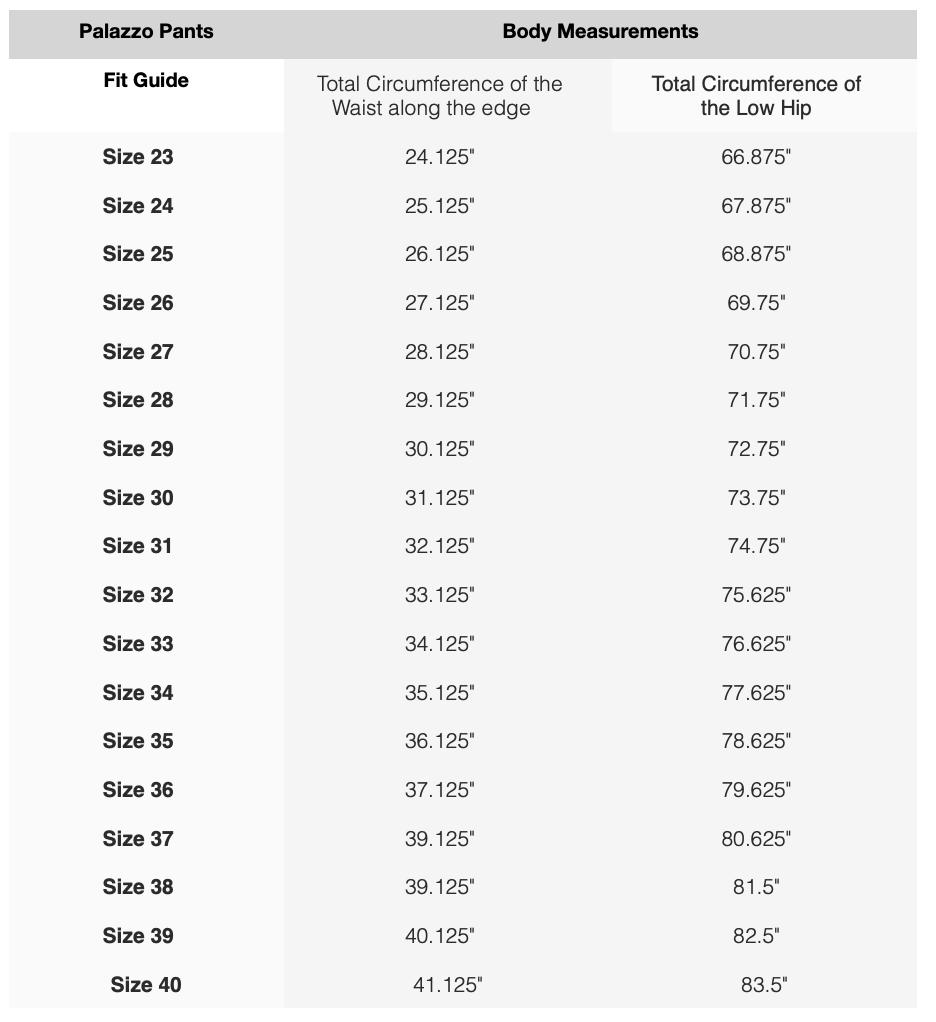The height and width of the screenshot is (1022, 936).
Task: Click low hip value 69.75"
Action: [756, 303]
